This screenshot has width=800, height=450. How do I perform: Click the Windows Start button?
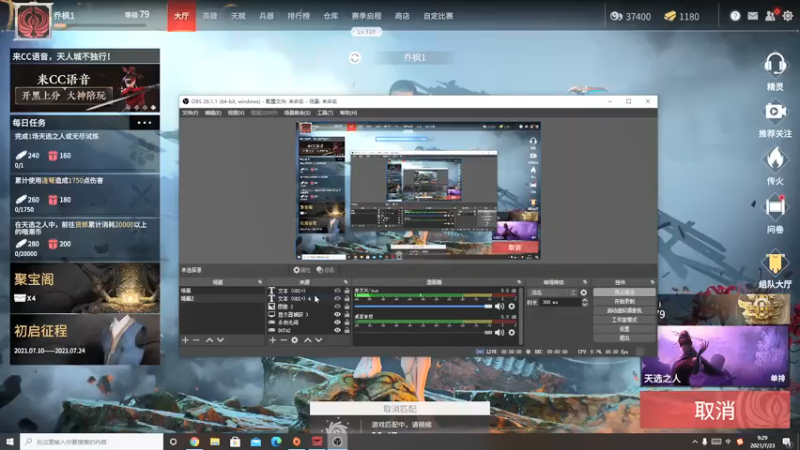10,441
